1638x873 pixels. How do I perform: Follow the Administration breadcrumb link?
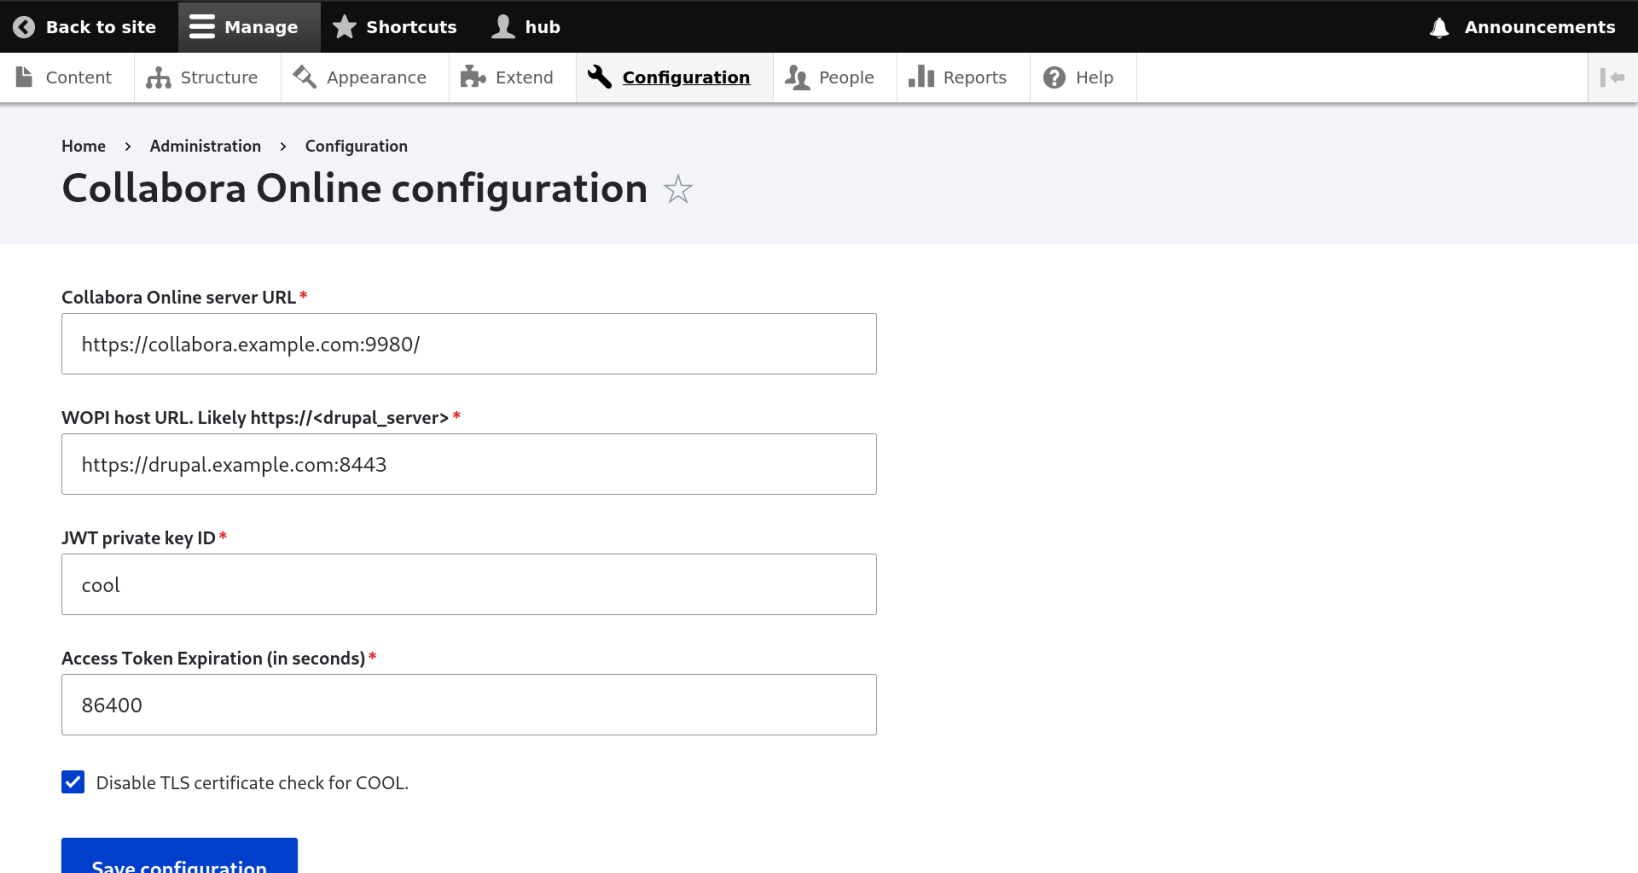[x=205, y=146]
